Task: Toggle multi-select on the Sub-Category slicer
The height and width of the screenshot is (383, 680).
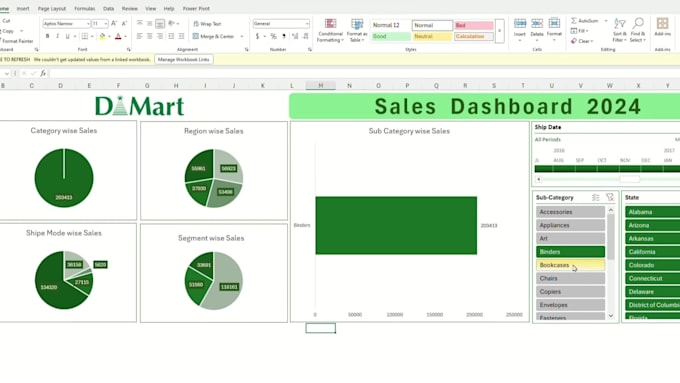Action: tap(596, 197)
